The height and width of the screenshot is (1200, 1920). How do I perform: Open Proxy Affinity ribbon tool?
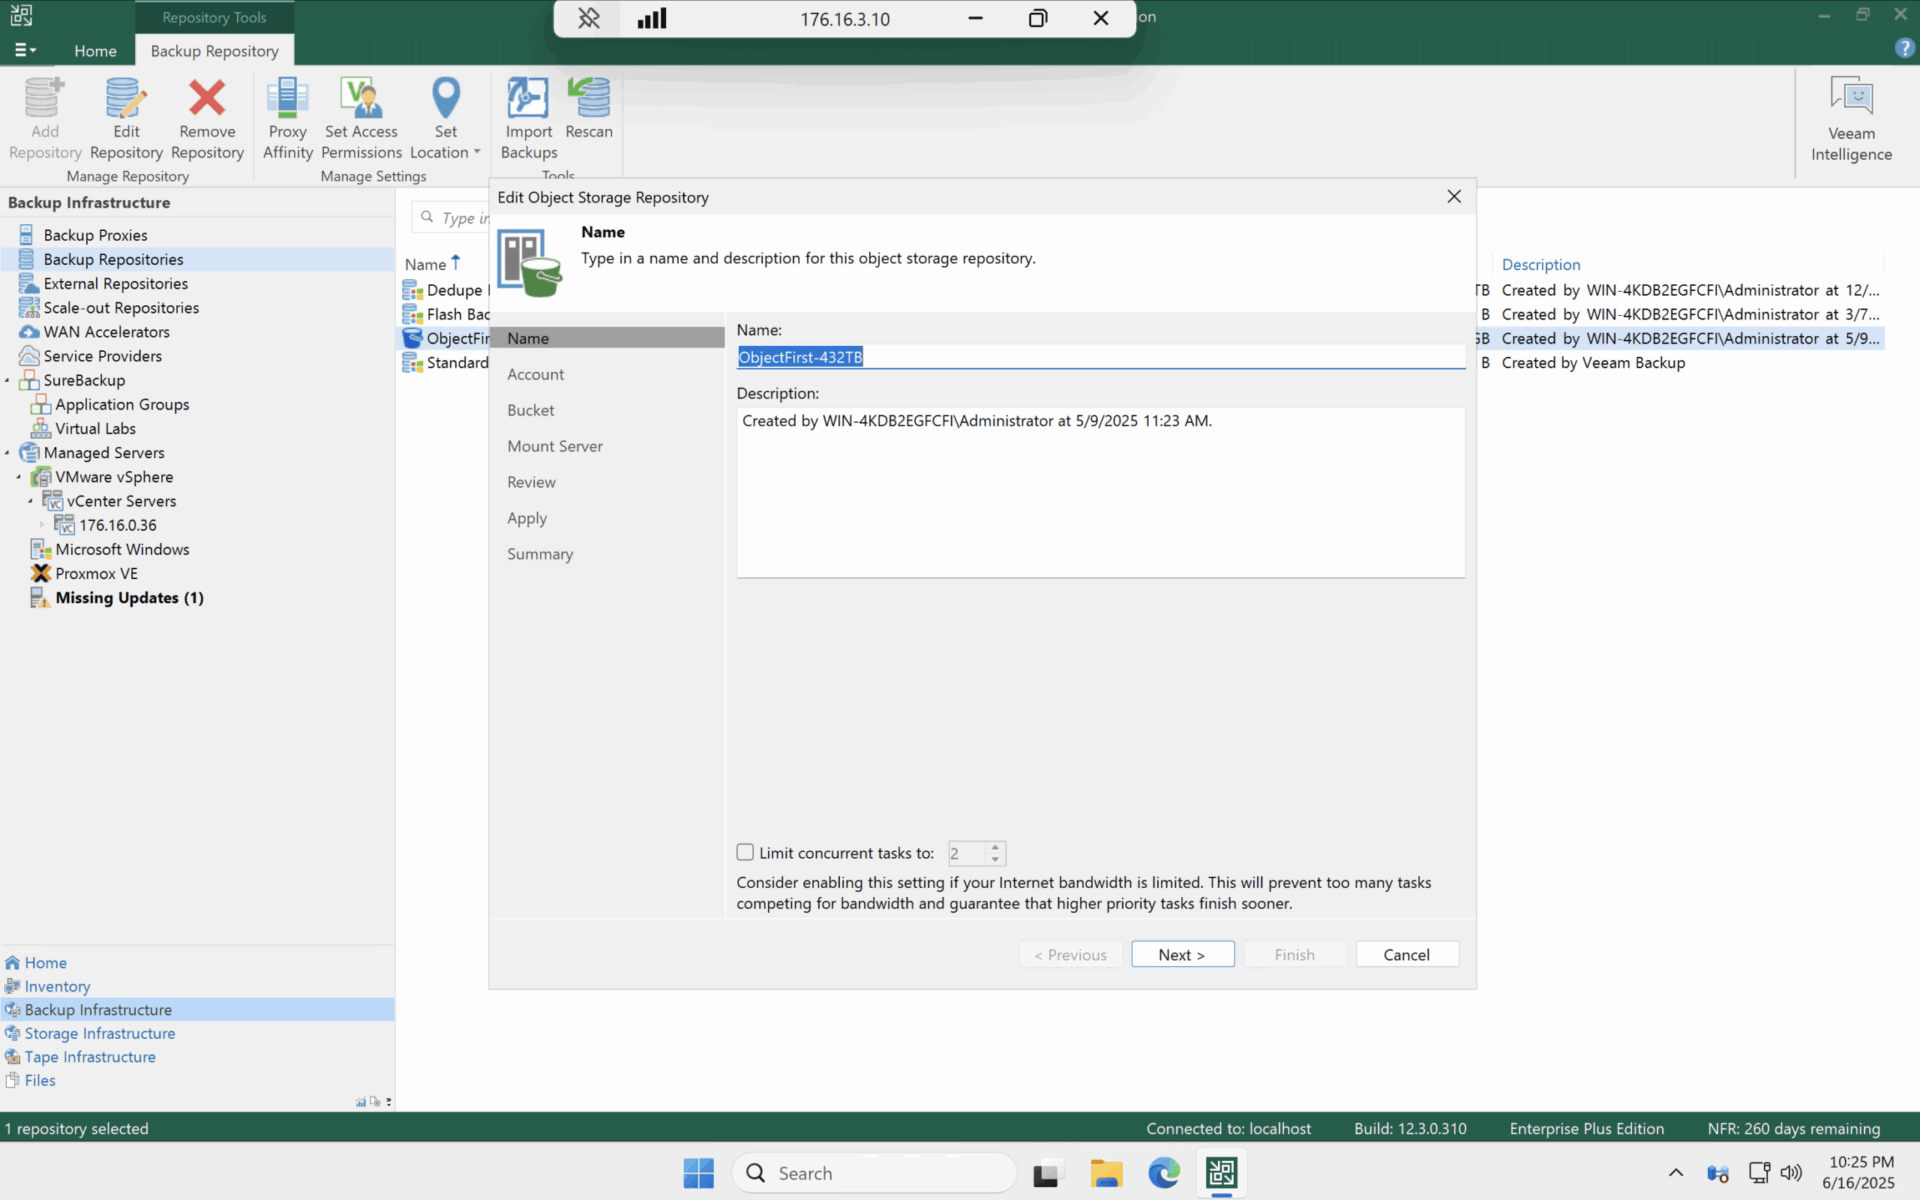click(x=287, y=119)
